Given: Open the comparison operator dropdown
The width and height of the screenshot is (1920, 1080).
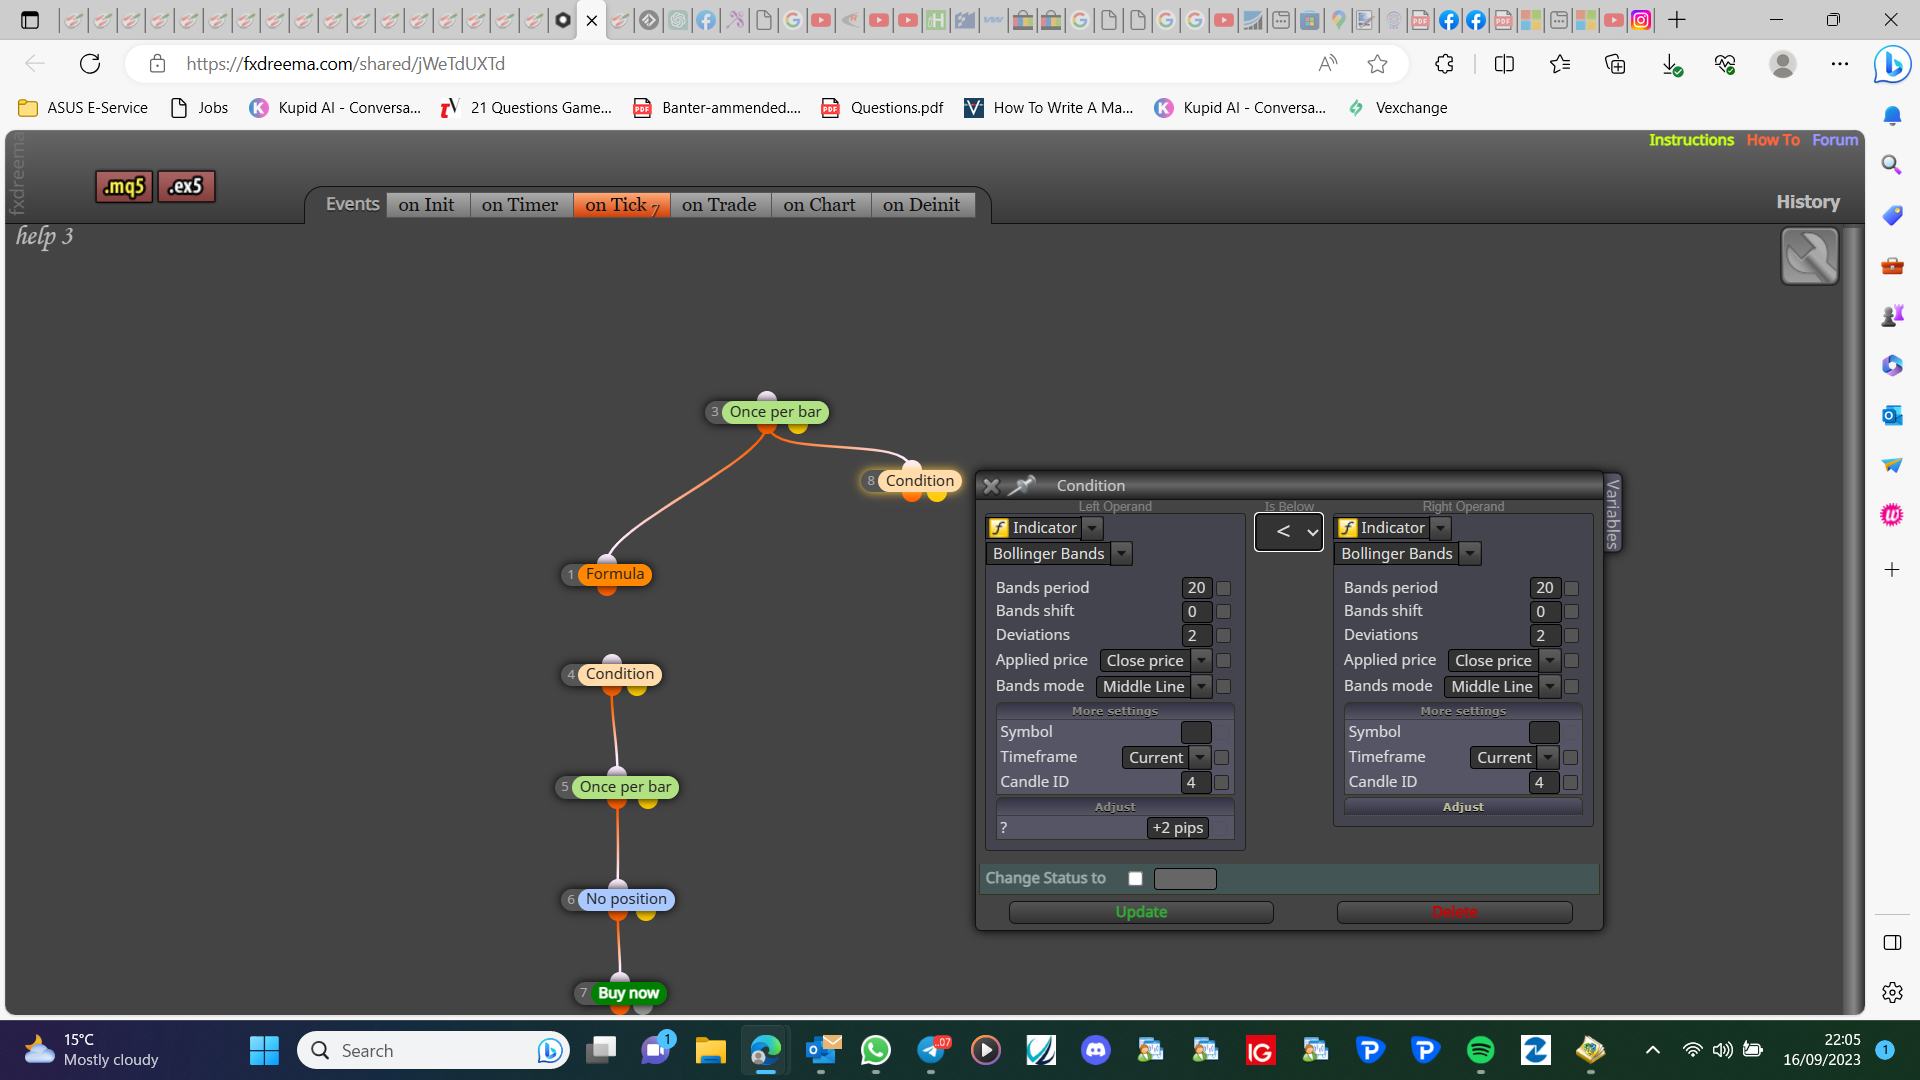Looking at the screenshot, I should [x=1289, y=532].
